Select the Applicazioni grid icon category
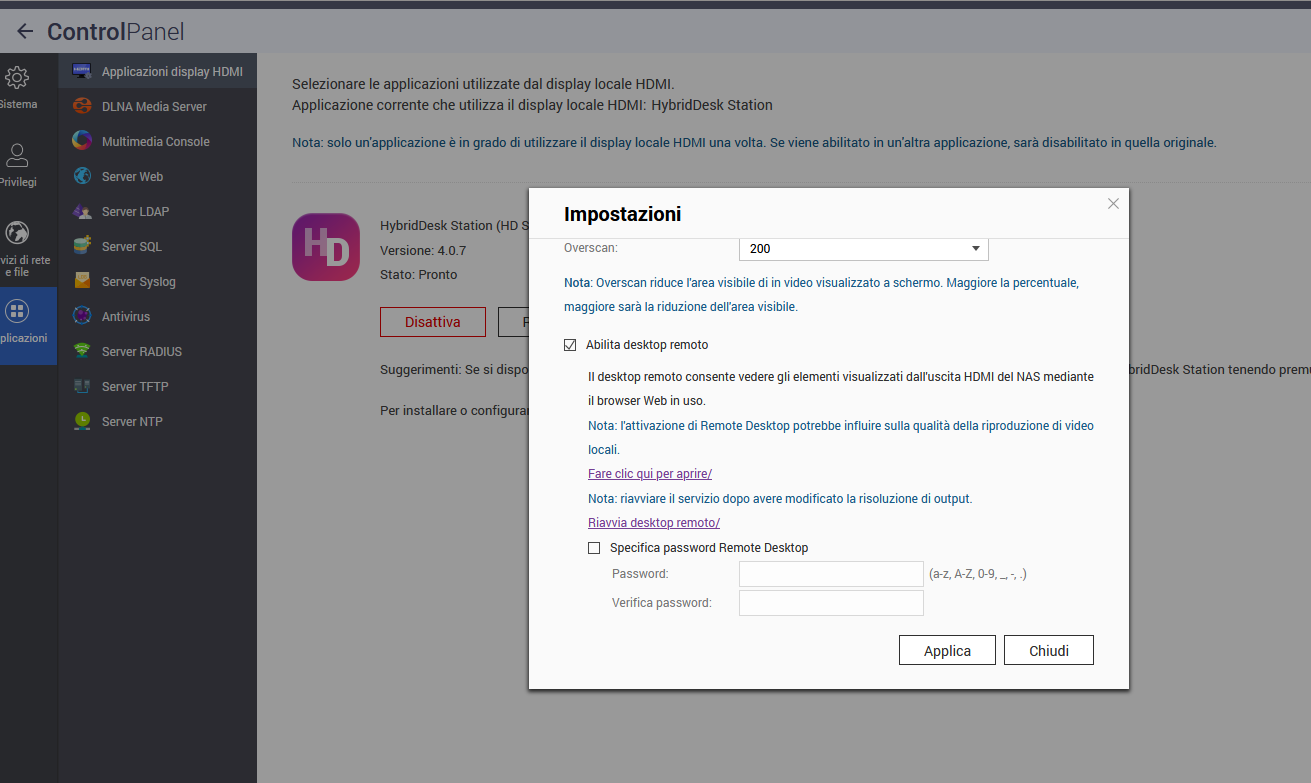This screenshot has width=1311, height=783. 17,312
